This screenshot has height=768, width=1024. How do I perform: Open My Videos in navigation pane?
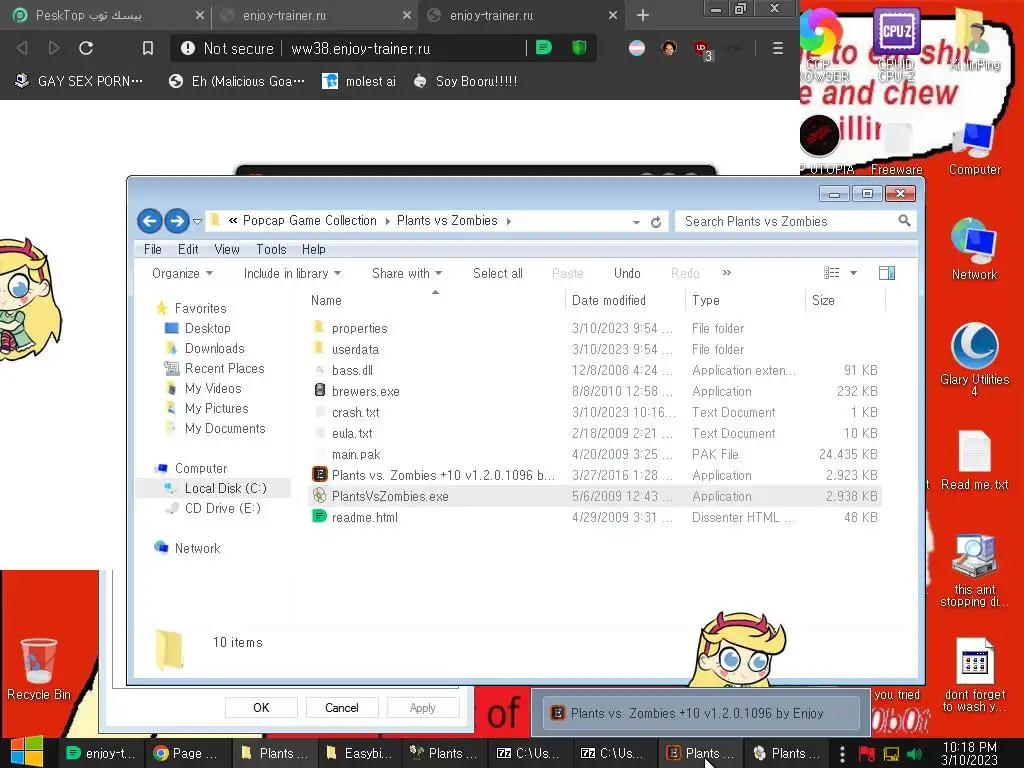(213, 389)
